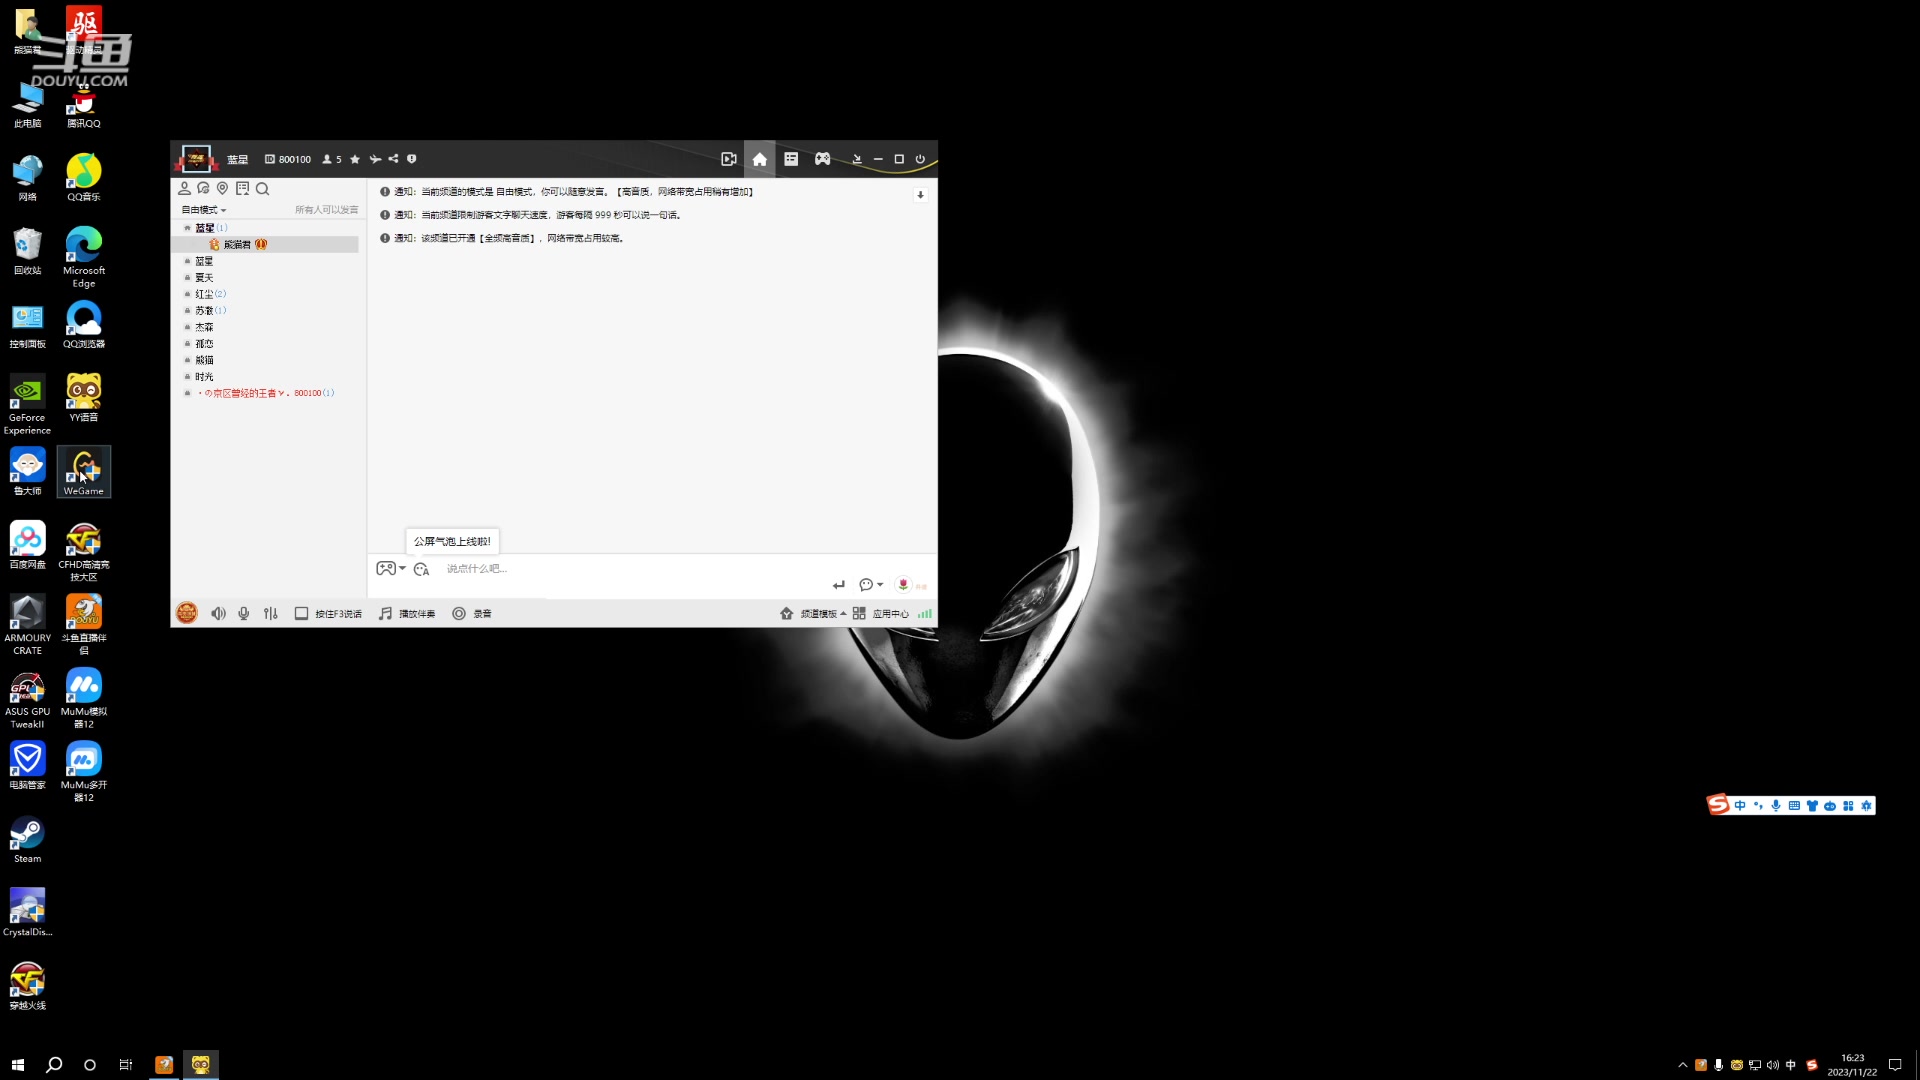Go to the channel Home icon tab
Screen dimensions: 1920x1080
click(760, 159)
